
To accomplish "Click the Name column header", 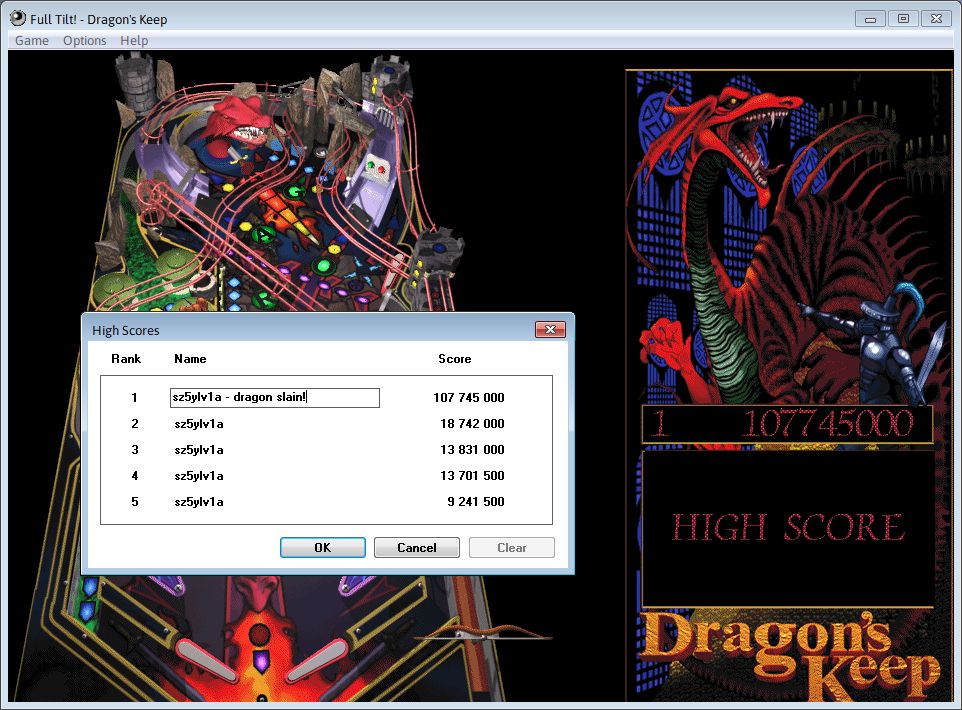I will pyautogui.click(x=190, y=359).
